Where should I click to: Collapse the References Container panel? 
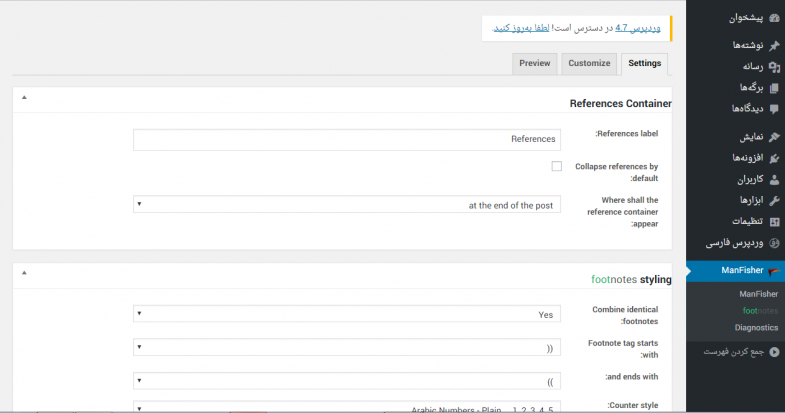point(24,98)
